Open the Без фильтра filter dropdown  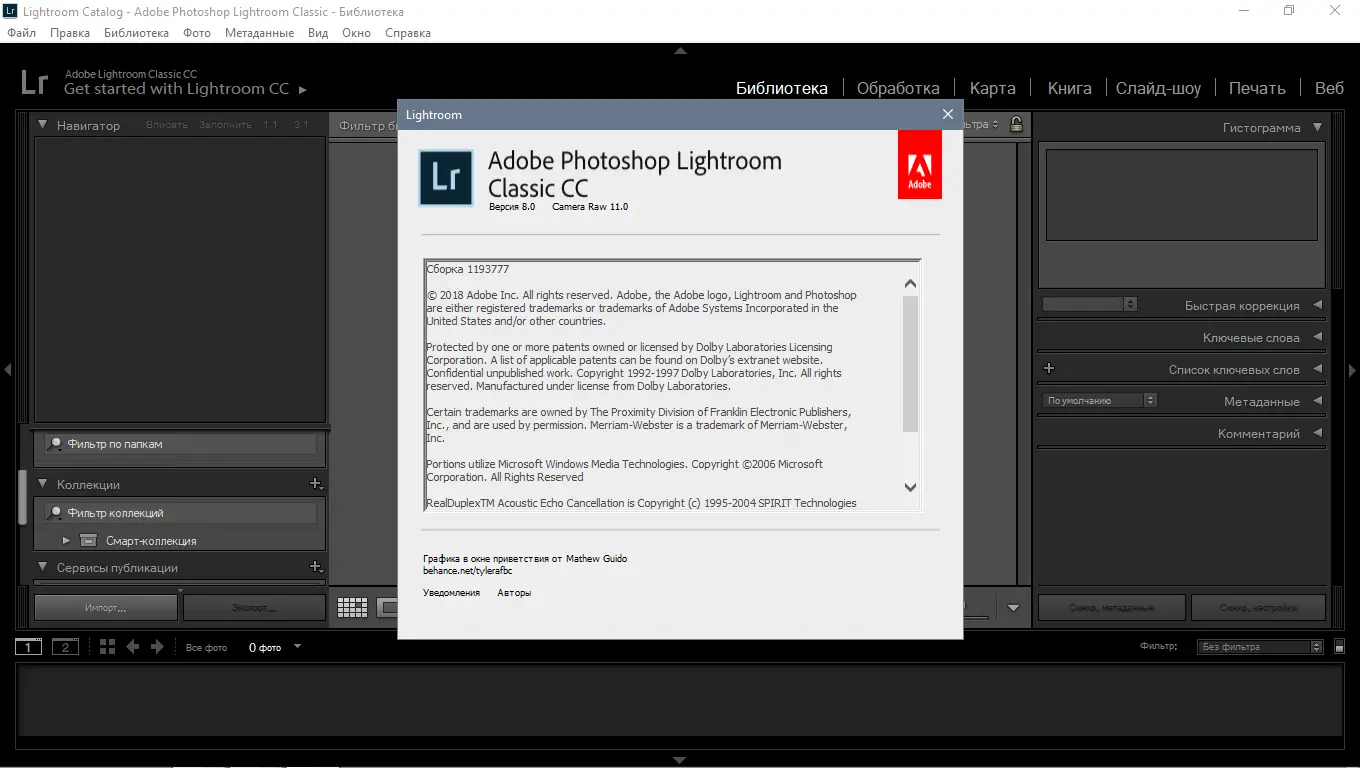1260,647
